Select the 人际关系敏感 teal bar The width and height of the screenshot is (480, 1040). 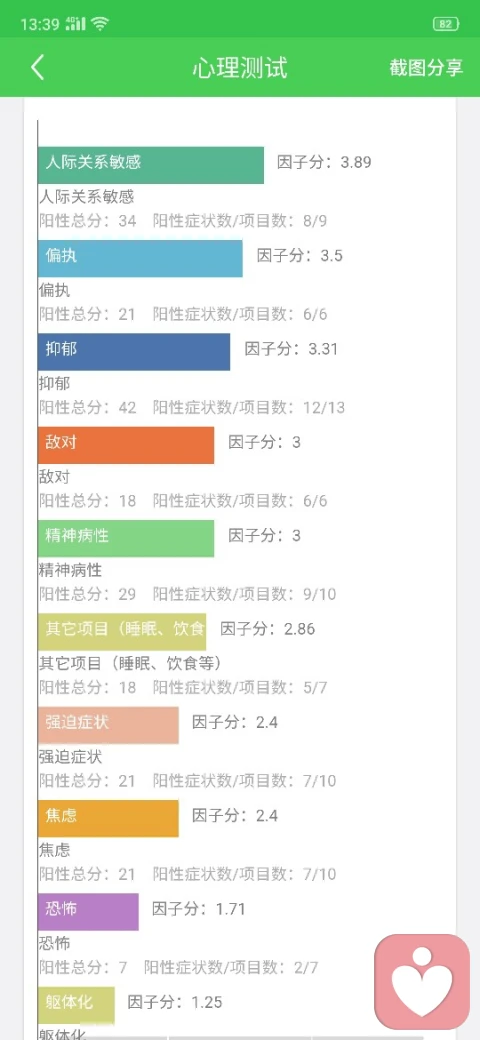150,165
